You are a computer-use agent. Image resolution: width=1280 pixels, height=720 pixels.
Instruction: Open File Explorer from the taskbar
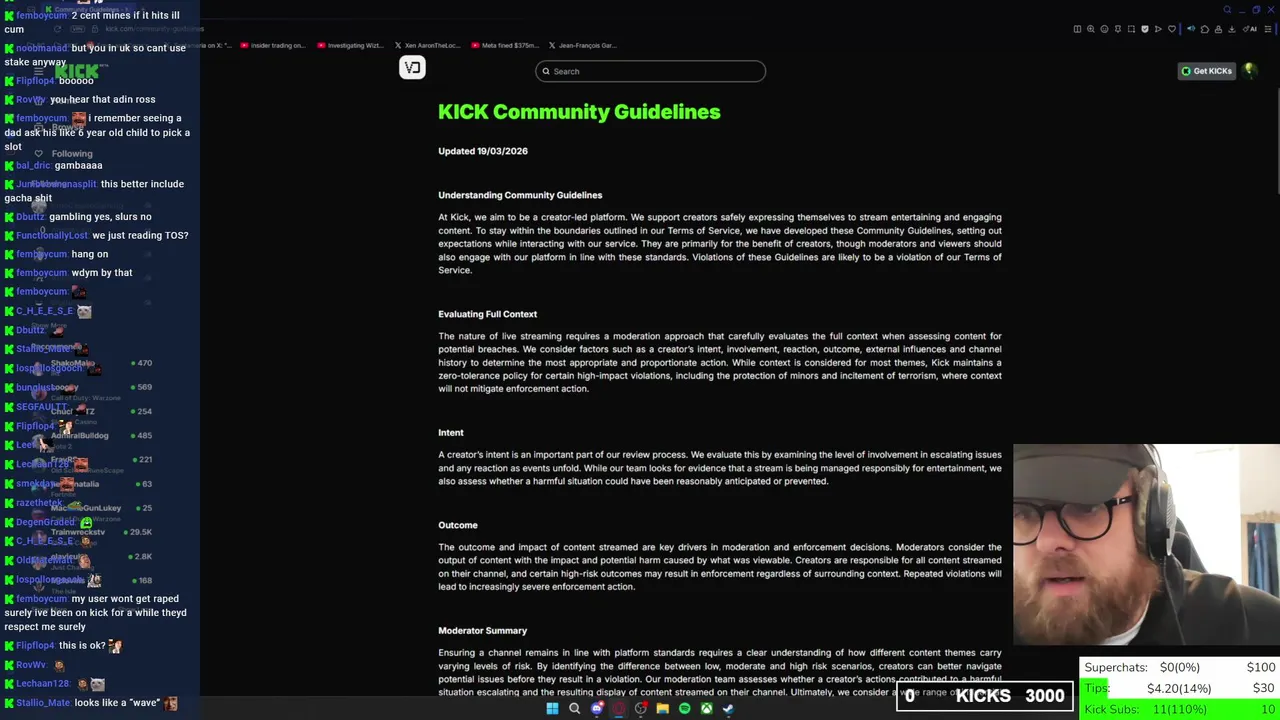pyautogui.click(x=662, y=709)
